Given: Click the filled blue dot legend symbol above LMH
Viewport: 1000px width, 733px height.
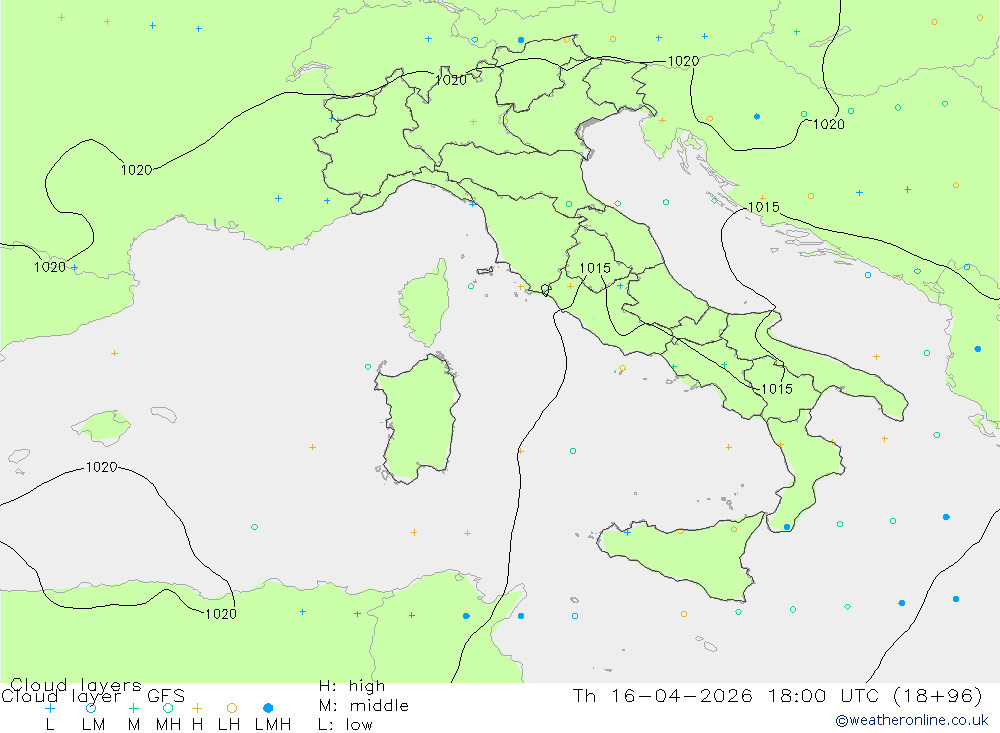Looking at the screenshot, I should [x=268, y=708].
